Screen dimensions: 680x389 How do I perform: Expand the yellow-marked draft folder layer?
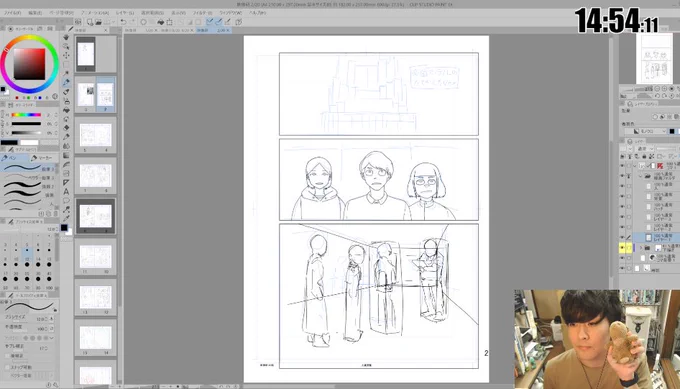[x=641, y=248]
